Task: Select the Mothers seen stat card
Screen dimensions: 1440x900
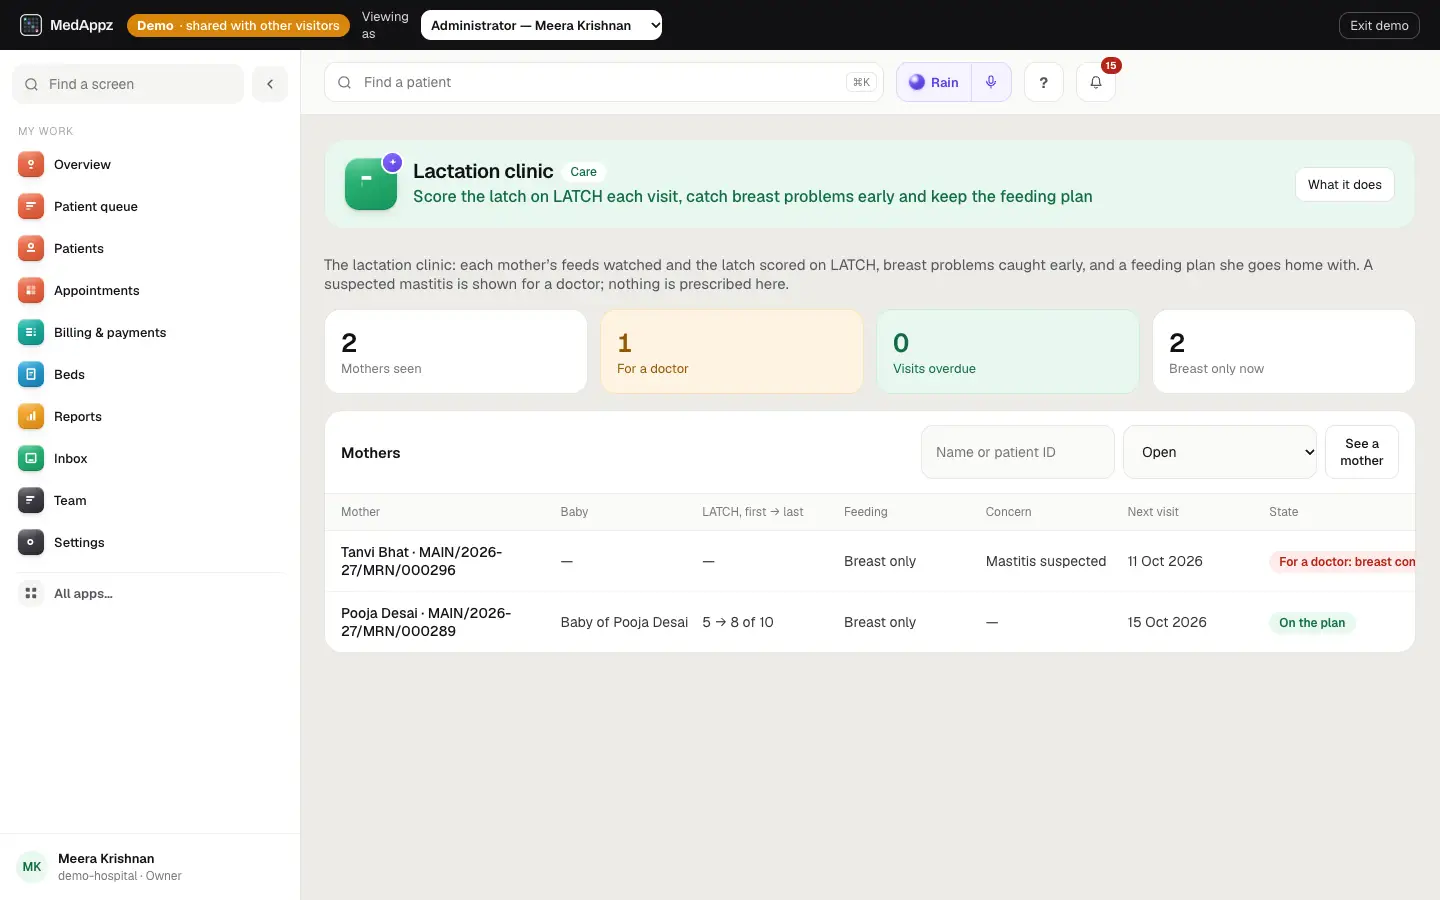Action: click(456, 351)
